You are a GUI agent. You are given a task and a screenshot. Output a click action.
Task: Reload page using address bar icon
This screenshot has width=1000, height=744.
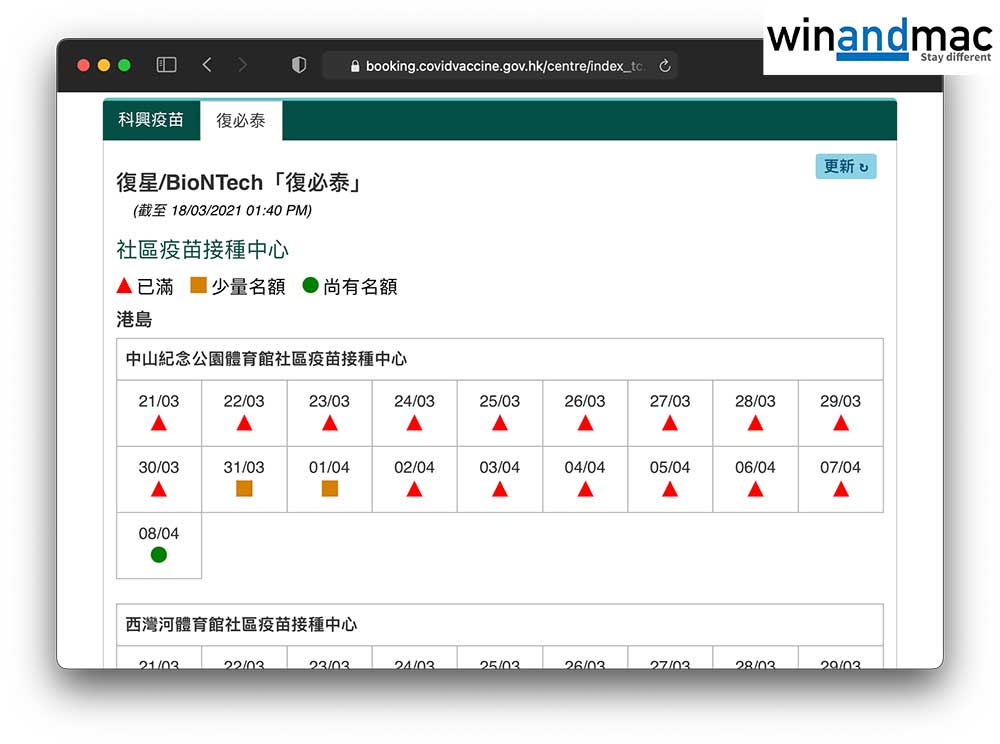coord(665,66)
